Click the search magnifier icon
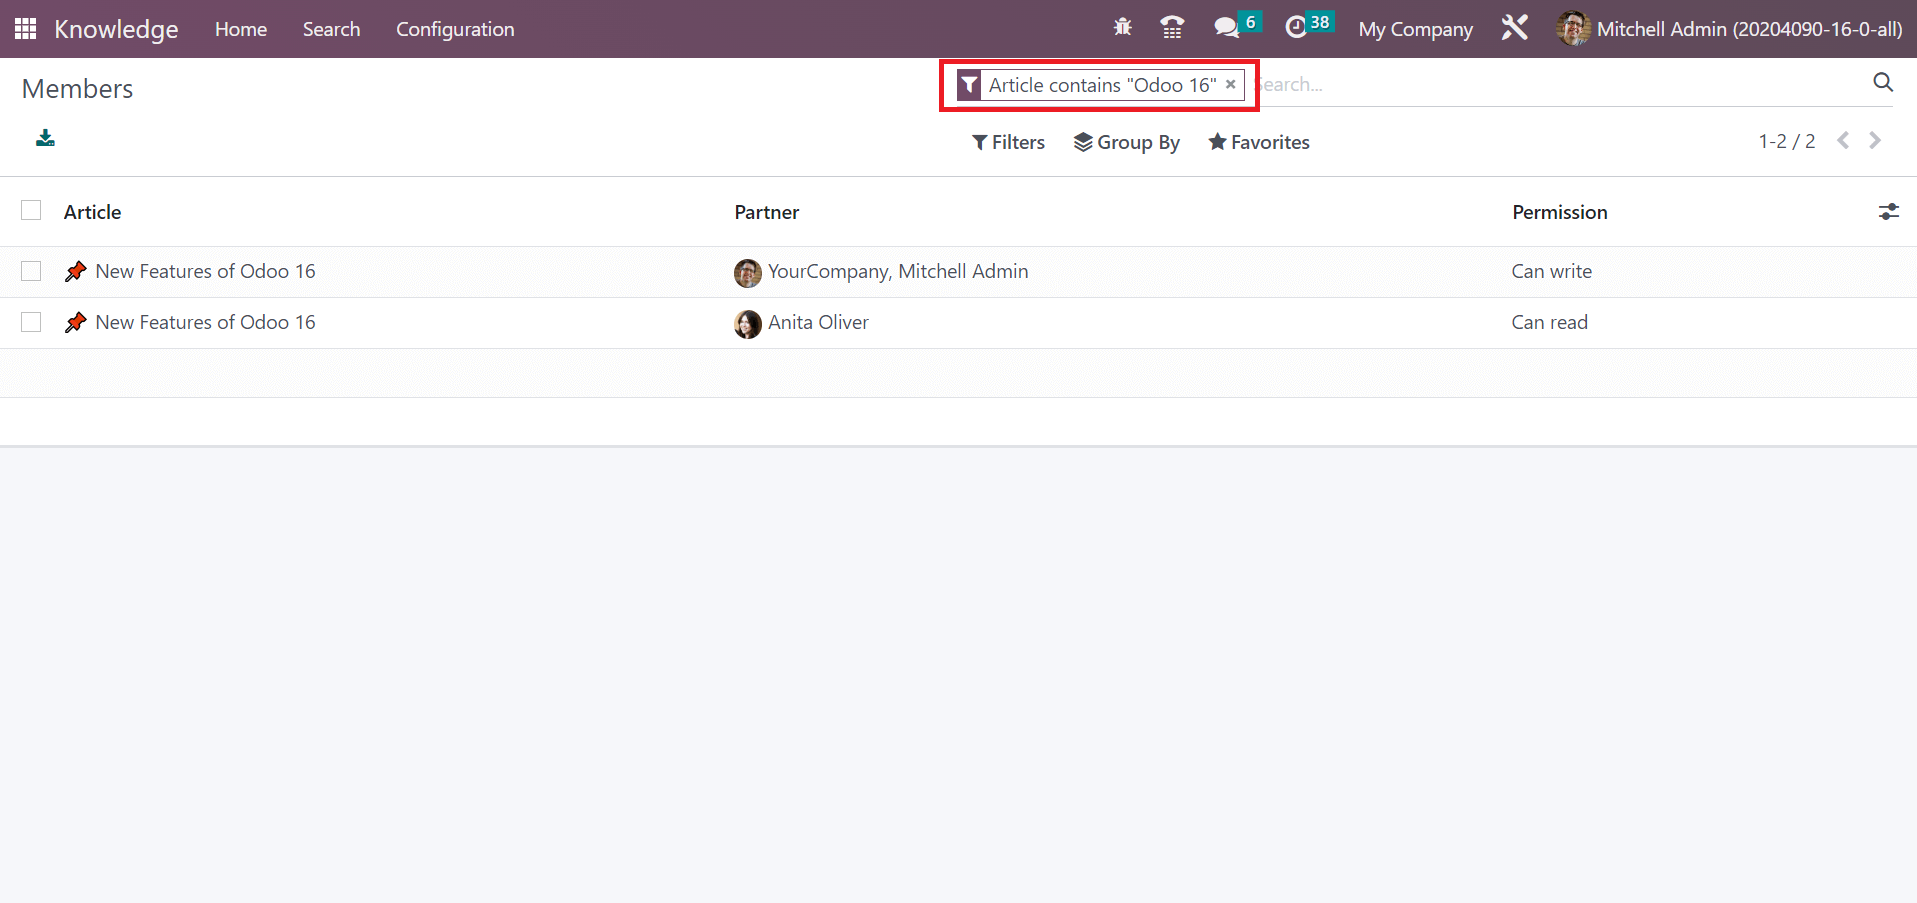The height and width of the screenshot is (903, 1917). pos(1883,83)
